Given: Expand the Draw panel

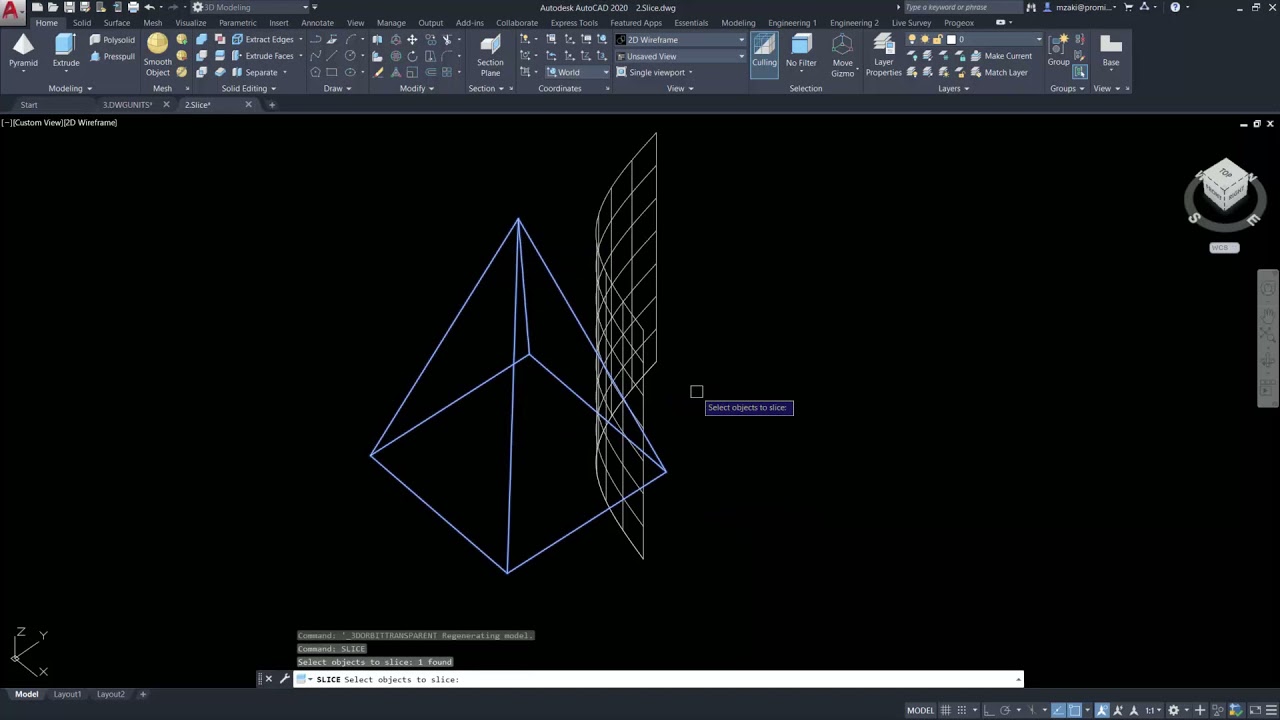Looking at the screenshot, I should point(337,88).
